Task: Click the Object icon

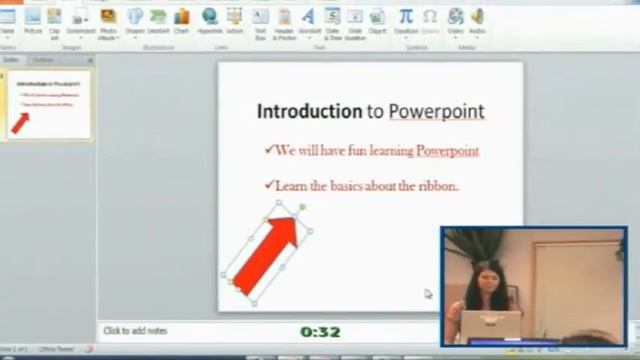Action: [377, 17]
